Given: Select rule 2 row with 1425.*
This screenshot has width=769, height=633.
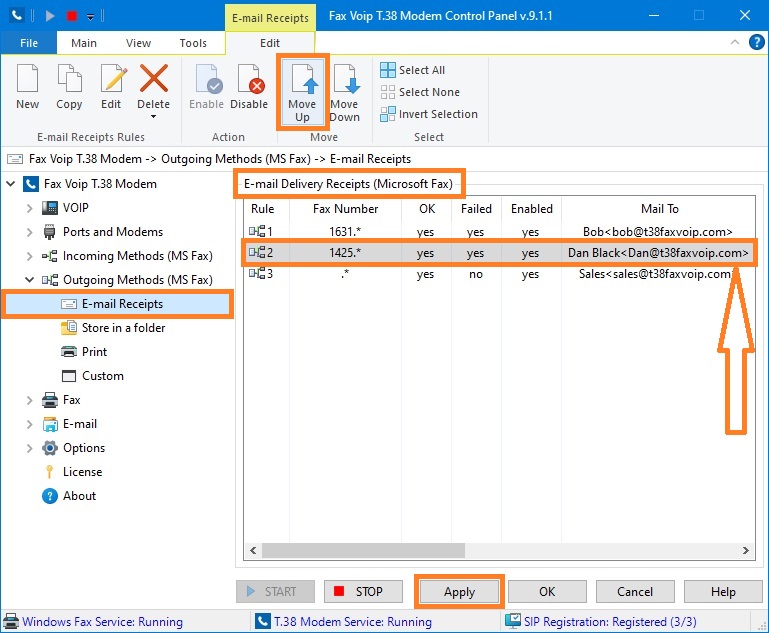Looking at the screenshot, I should point(499,253).
